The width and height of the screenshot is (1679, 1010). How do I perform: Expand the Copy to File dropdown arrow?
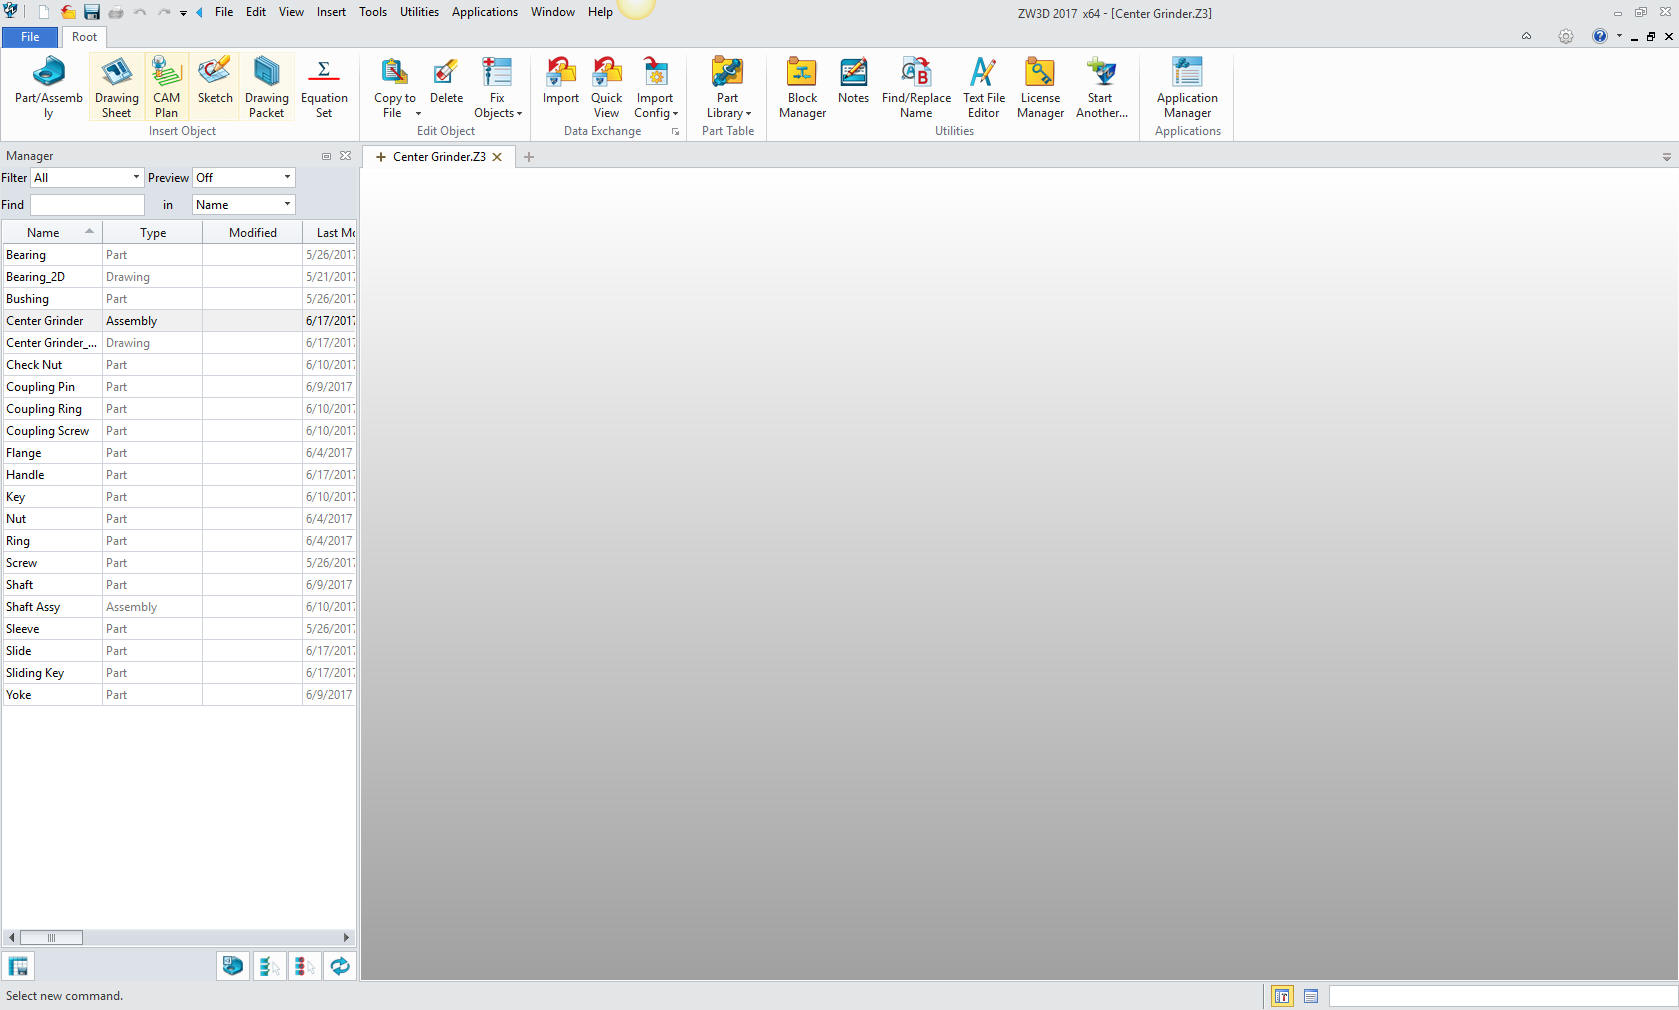click(x=418, y=114)
